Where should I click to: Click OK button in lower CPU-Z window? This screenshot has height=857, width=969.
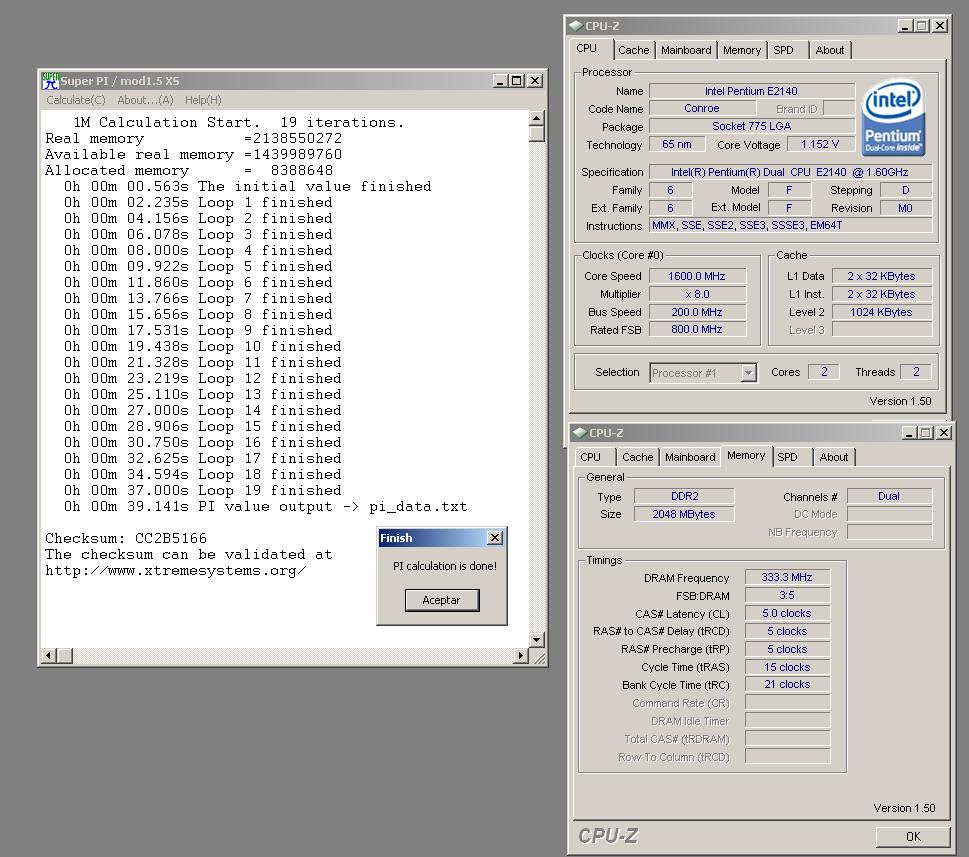coord(913,836)
